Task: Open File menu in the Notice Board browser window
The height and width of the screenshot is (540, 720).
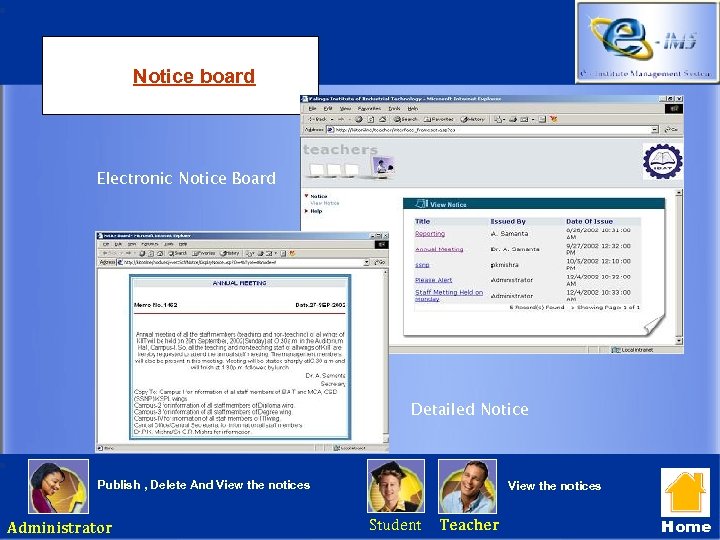Action: coord(106,244)
